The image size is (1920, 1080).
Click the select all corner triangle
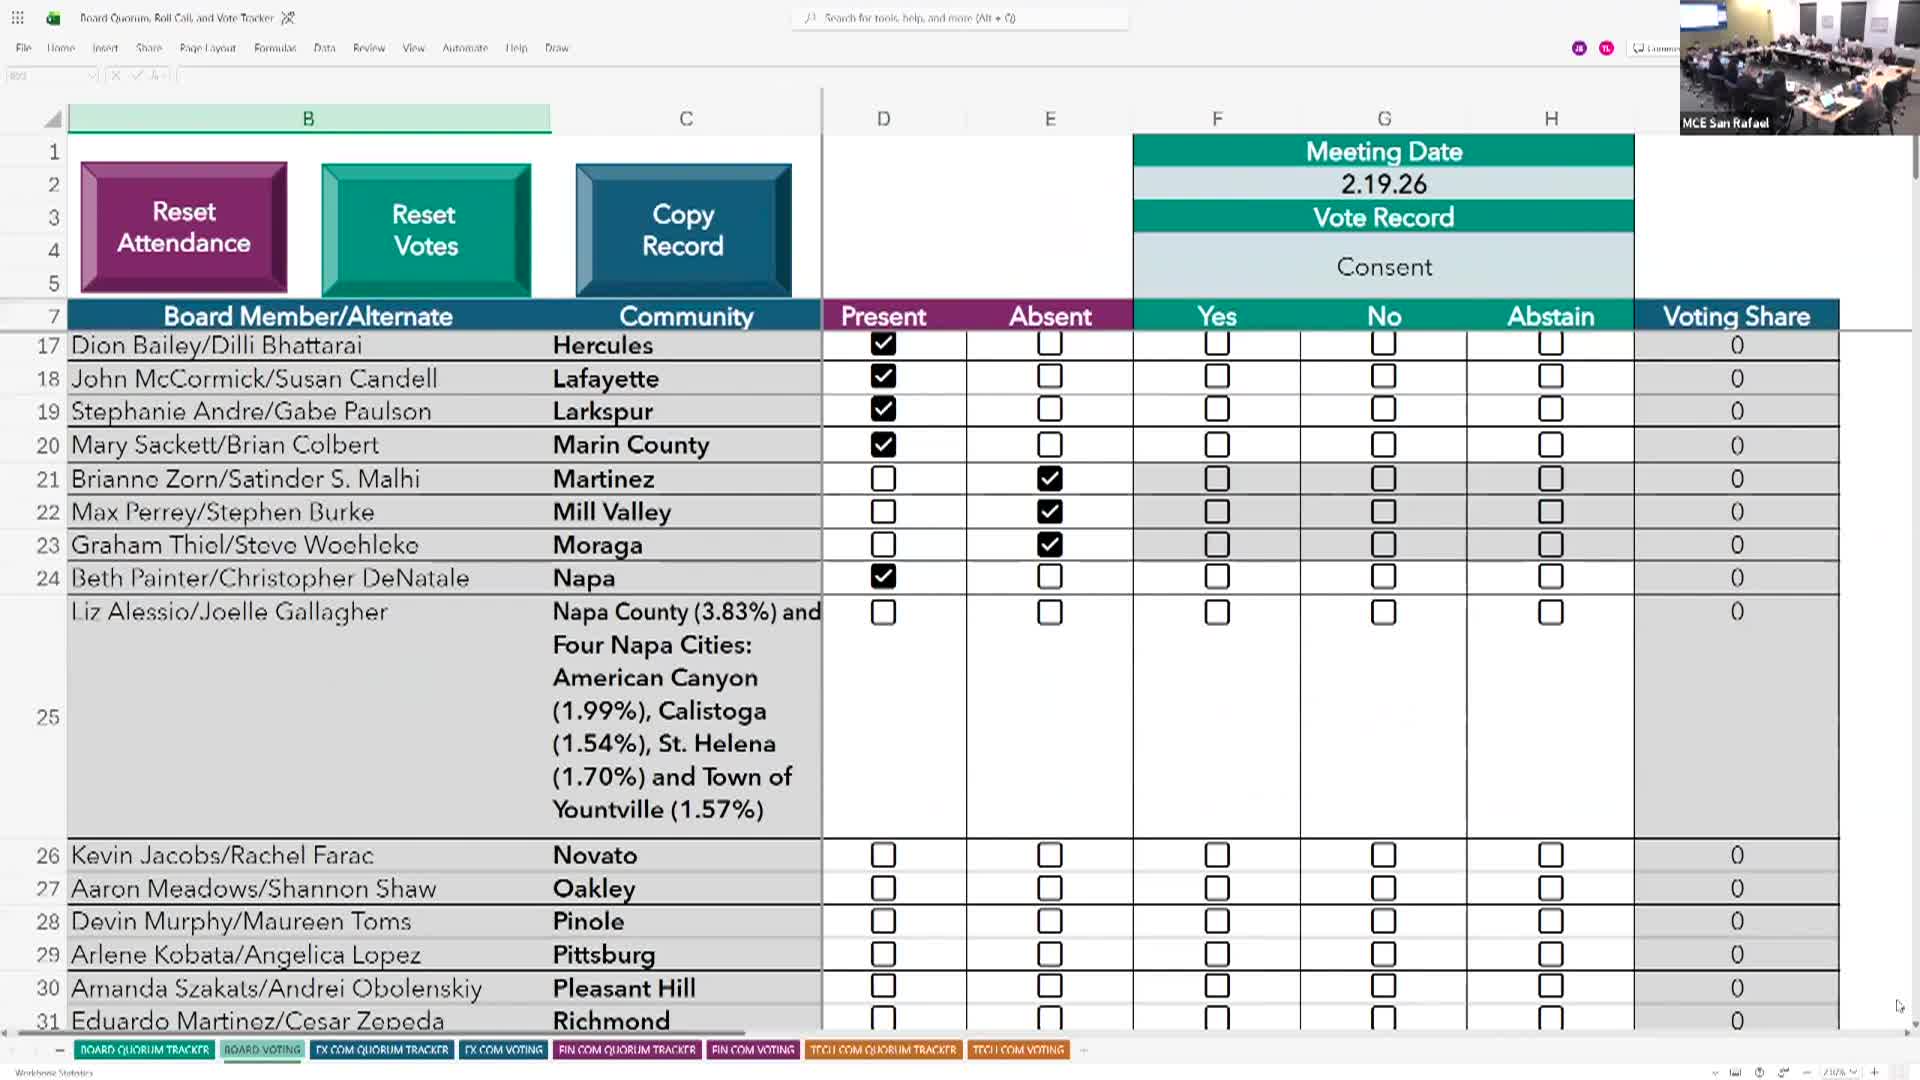53,120
